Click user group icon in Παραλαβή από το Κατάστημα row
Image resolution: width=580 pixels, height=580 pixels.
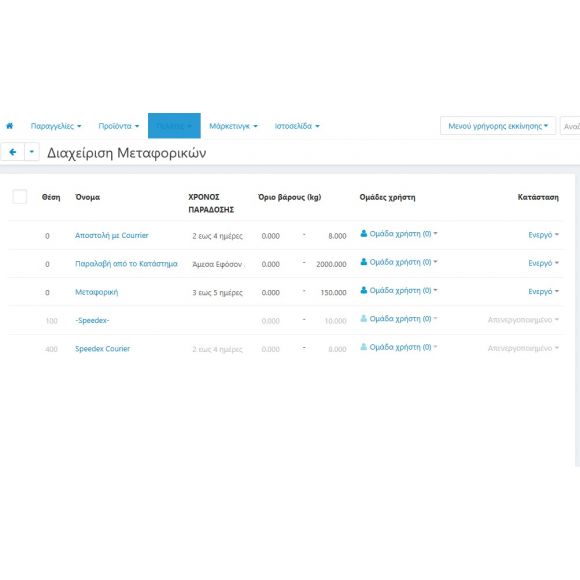(364, 262)
